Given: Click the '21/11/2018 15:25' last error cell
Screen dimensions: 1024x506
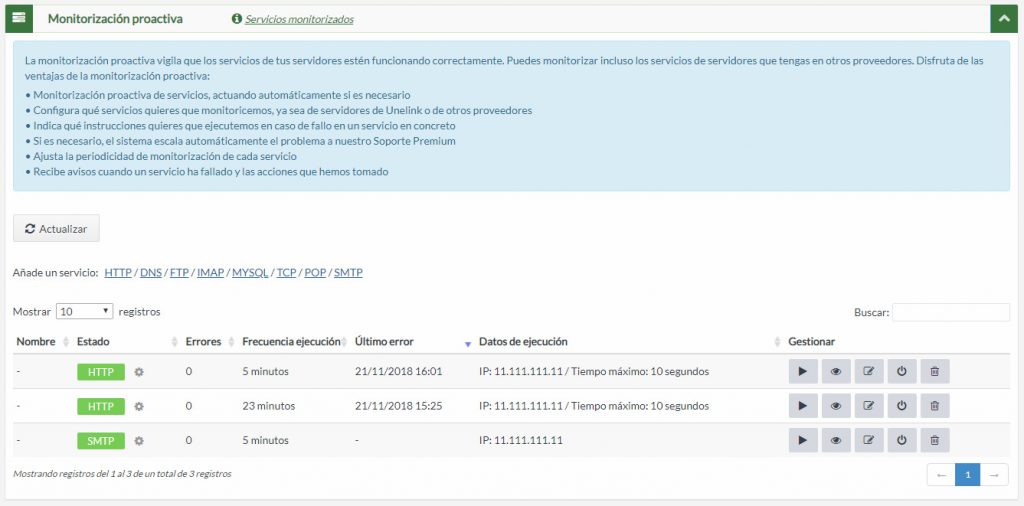Looking at the screenshot, I should click(398, 406).
